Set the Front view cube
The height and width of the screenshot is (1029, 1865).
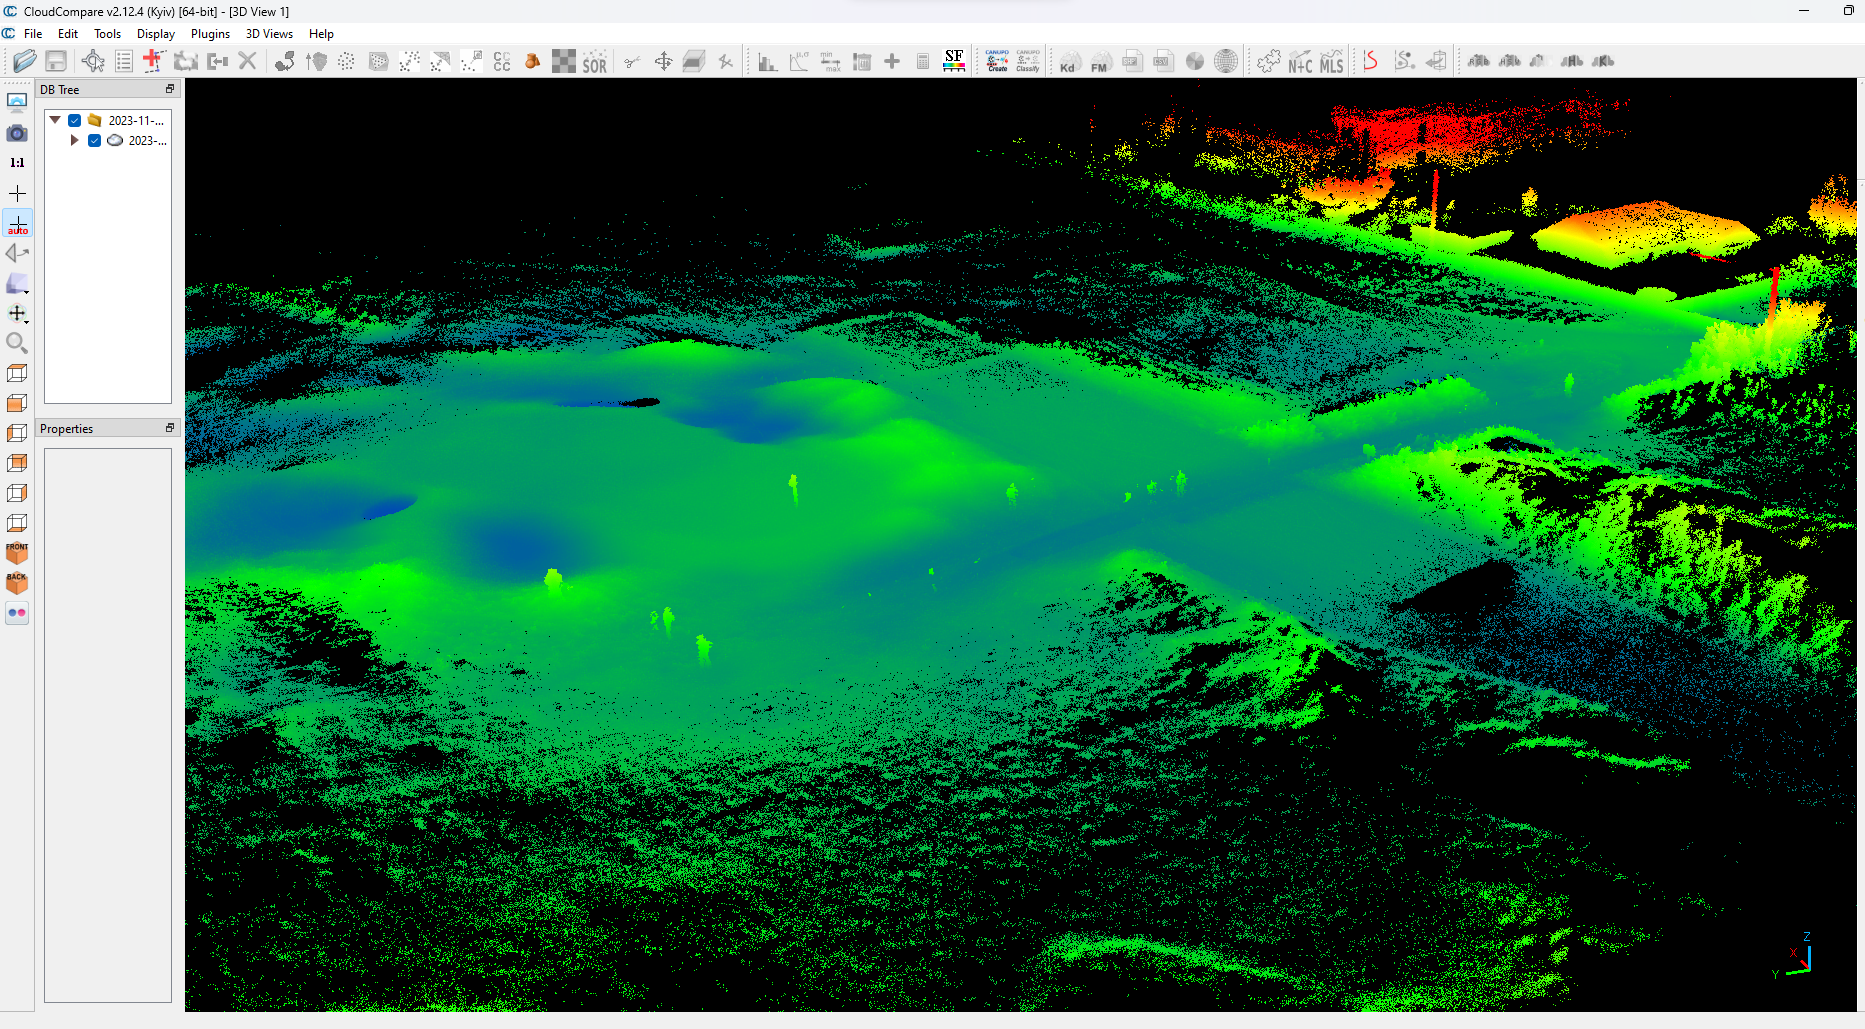[17, 552]
